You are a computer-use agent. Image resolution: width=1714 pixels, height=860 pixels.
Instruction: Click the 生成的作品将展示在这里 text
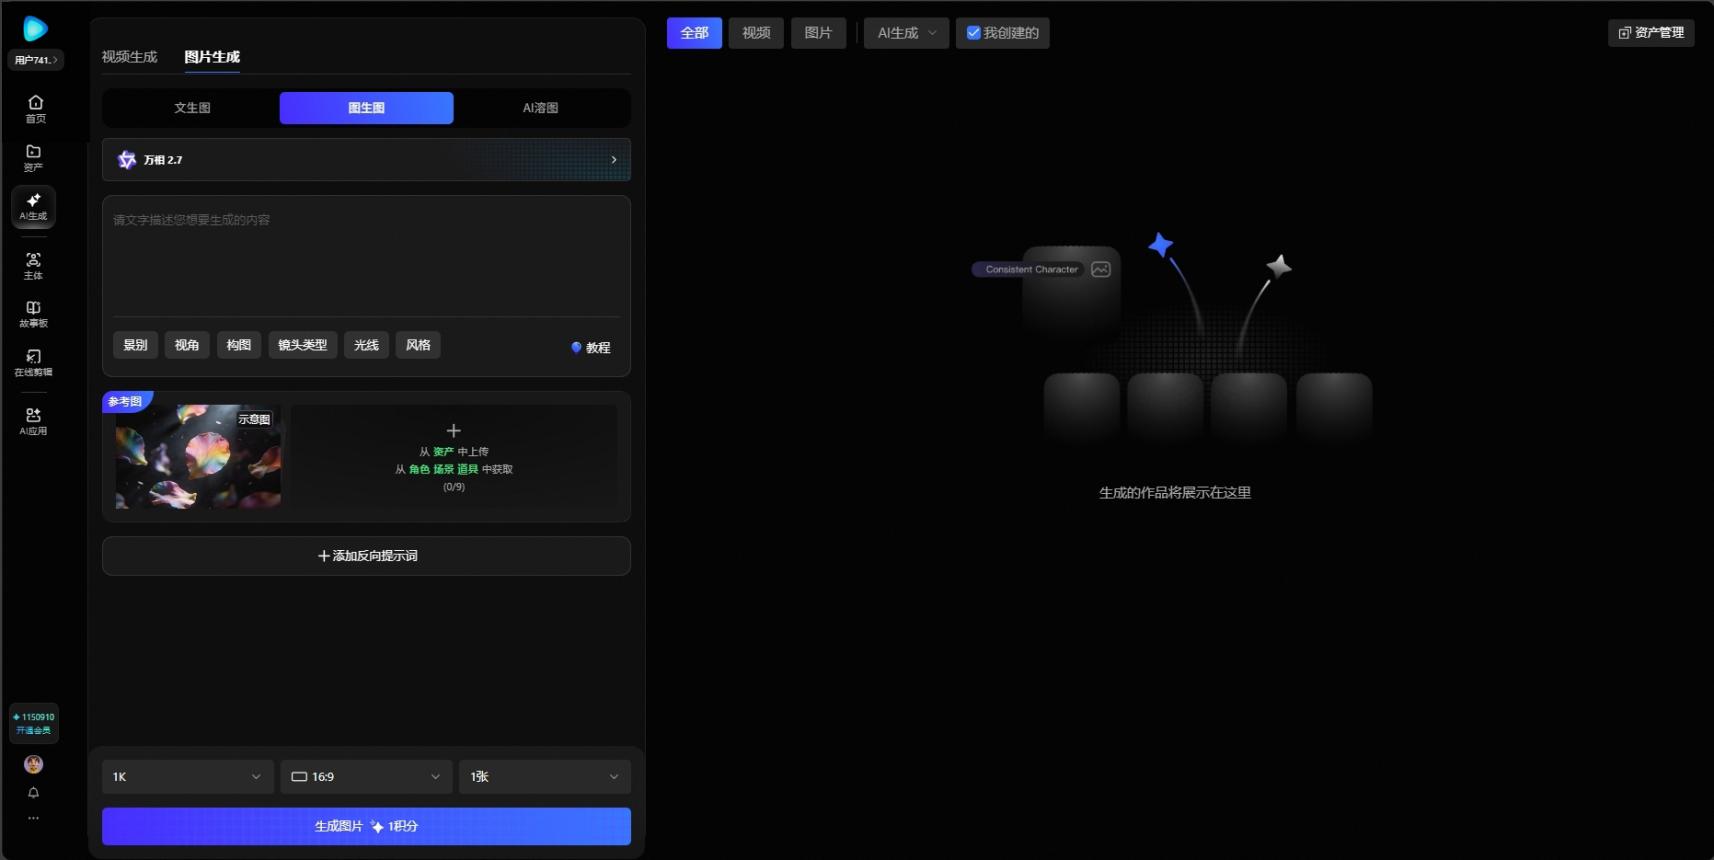(1175, 493)
